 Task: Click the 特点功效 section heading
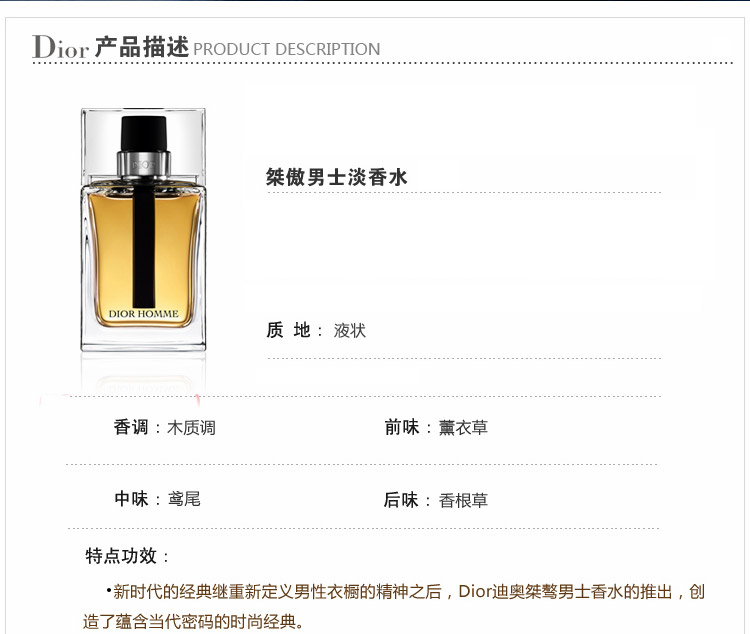(x=121, y=556)
